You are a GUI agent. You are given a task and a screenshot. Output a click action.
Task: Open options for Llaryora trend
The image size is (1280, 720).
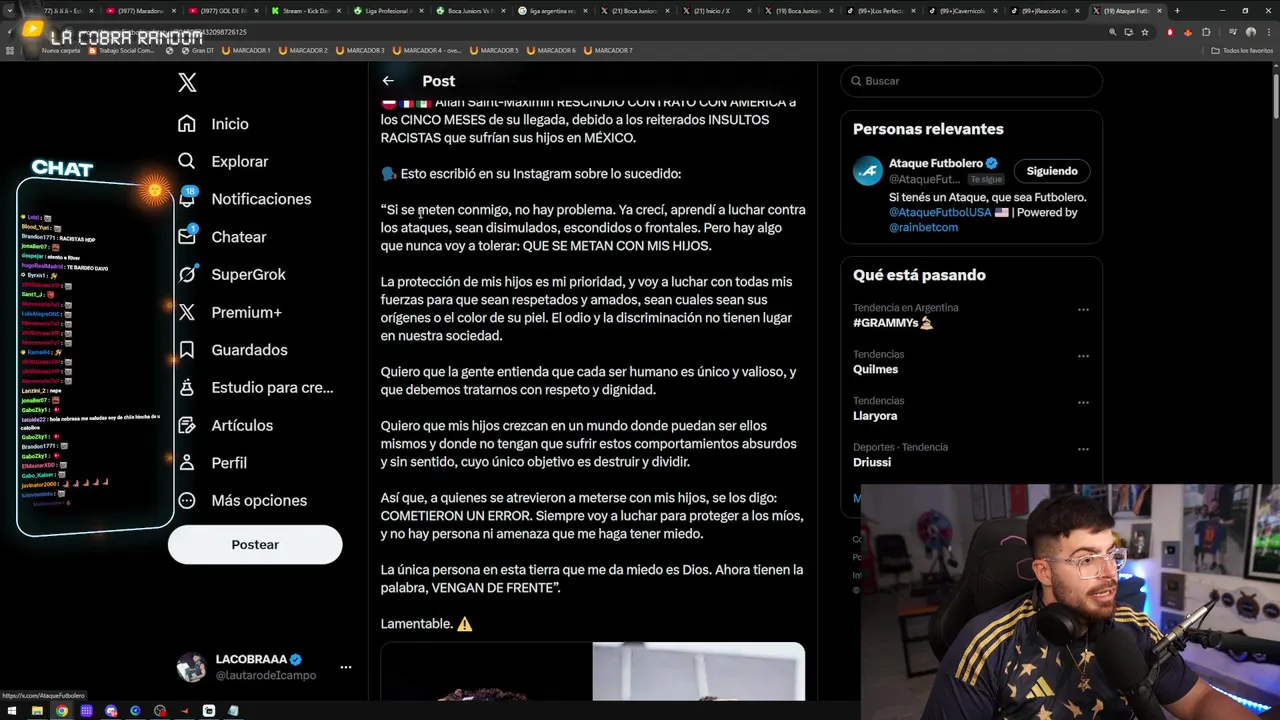pyautogui.click(x=1083, y=403)
